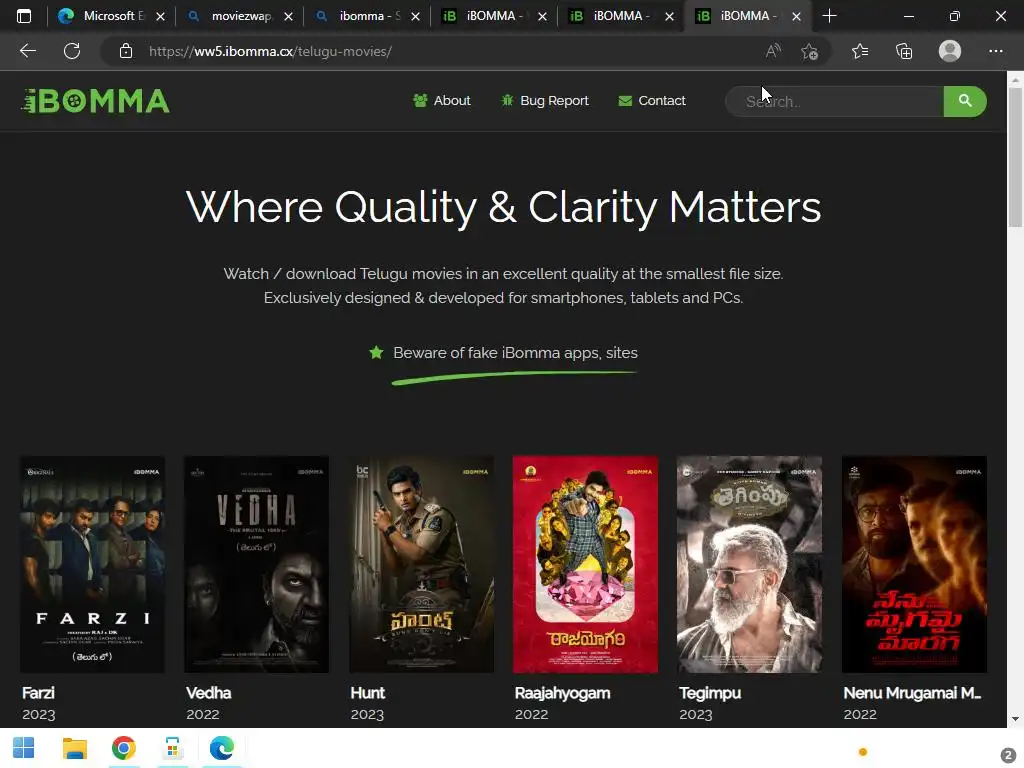This screenshot has height=768, width=1024.
Task: Activate the Read aloud icon
Action: 773,51
